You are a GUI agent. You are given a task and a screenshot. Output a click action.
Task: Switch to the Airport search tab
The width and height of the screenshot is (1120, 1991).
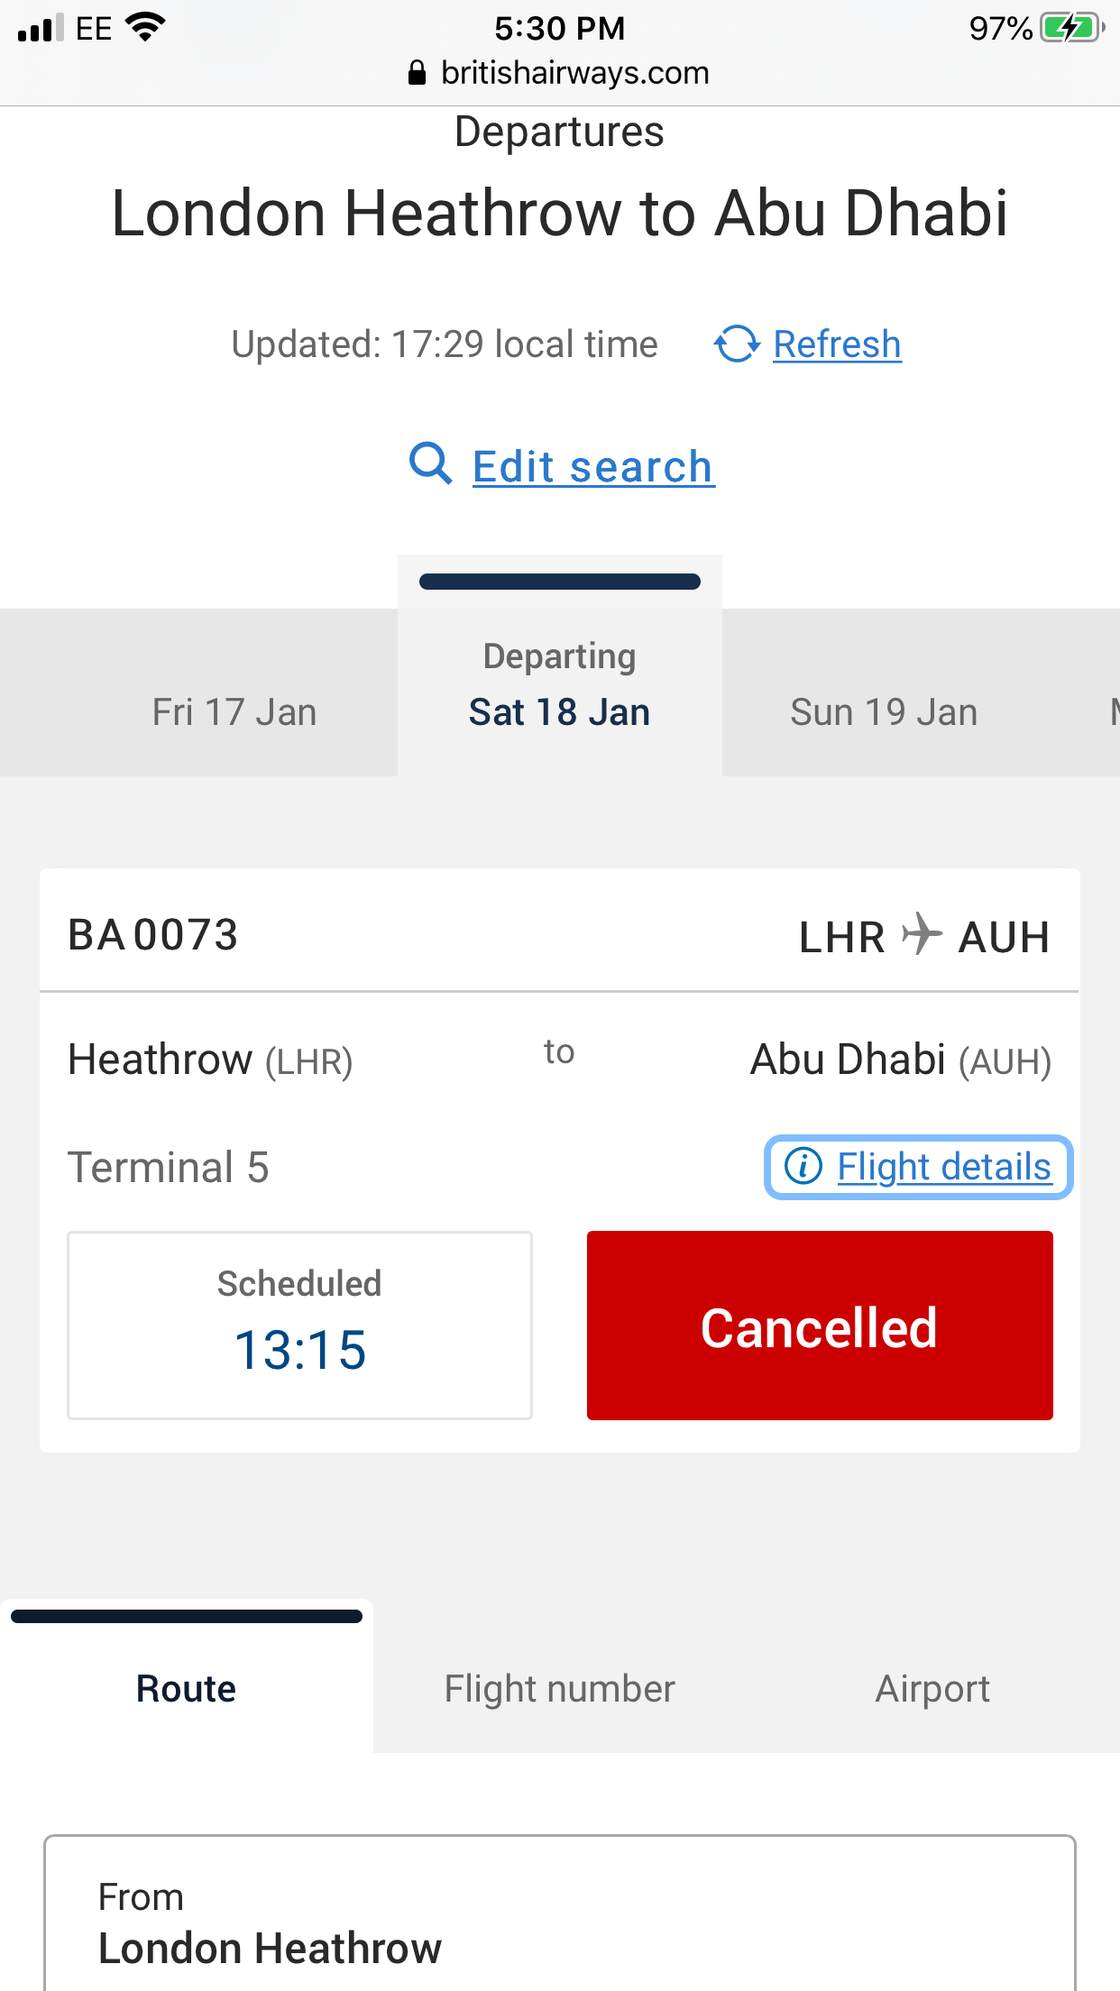pyautogui.click(x=933, y=1689)
